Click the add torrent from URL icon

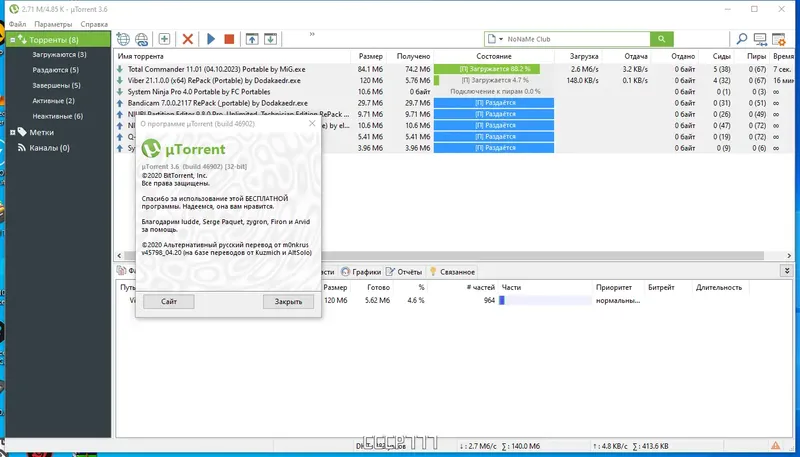point(141,39)
